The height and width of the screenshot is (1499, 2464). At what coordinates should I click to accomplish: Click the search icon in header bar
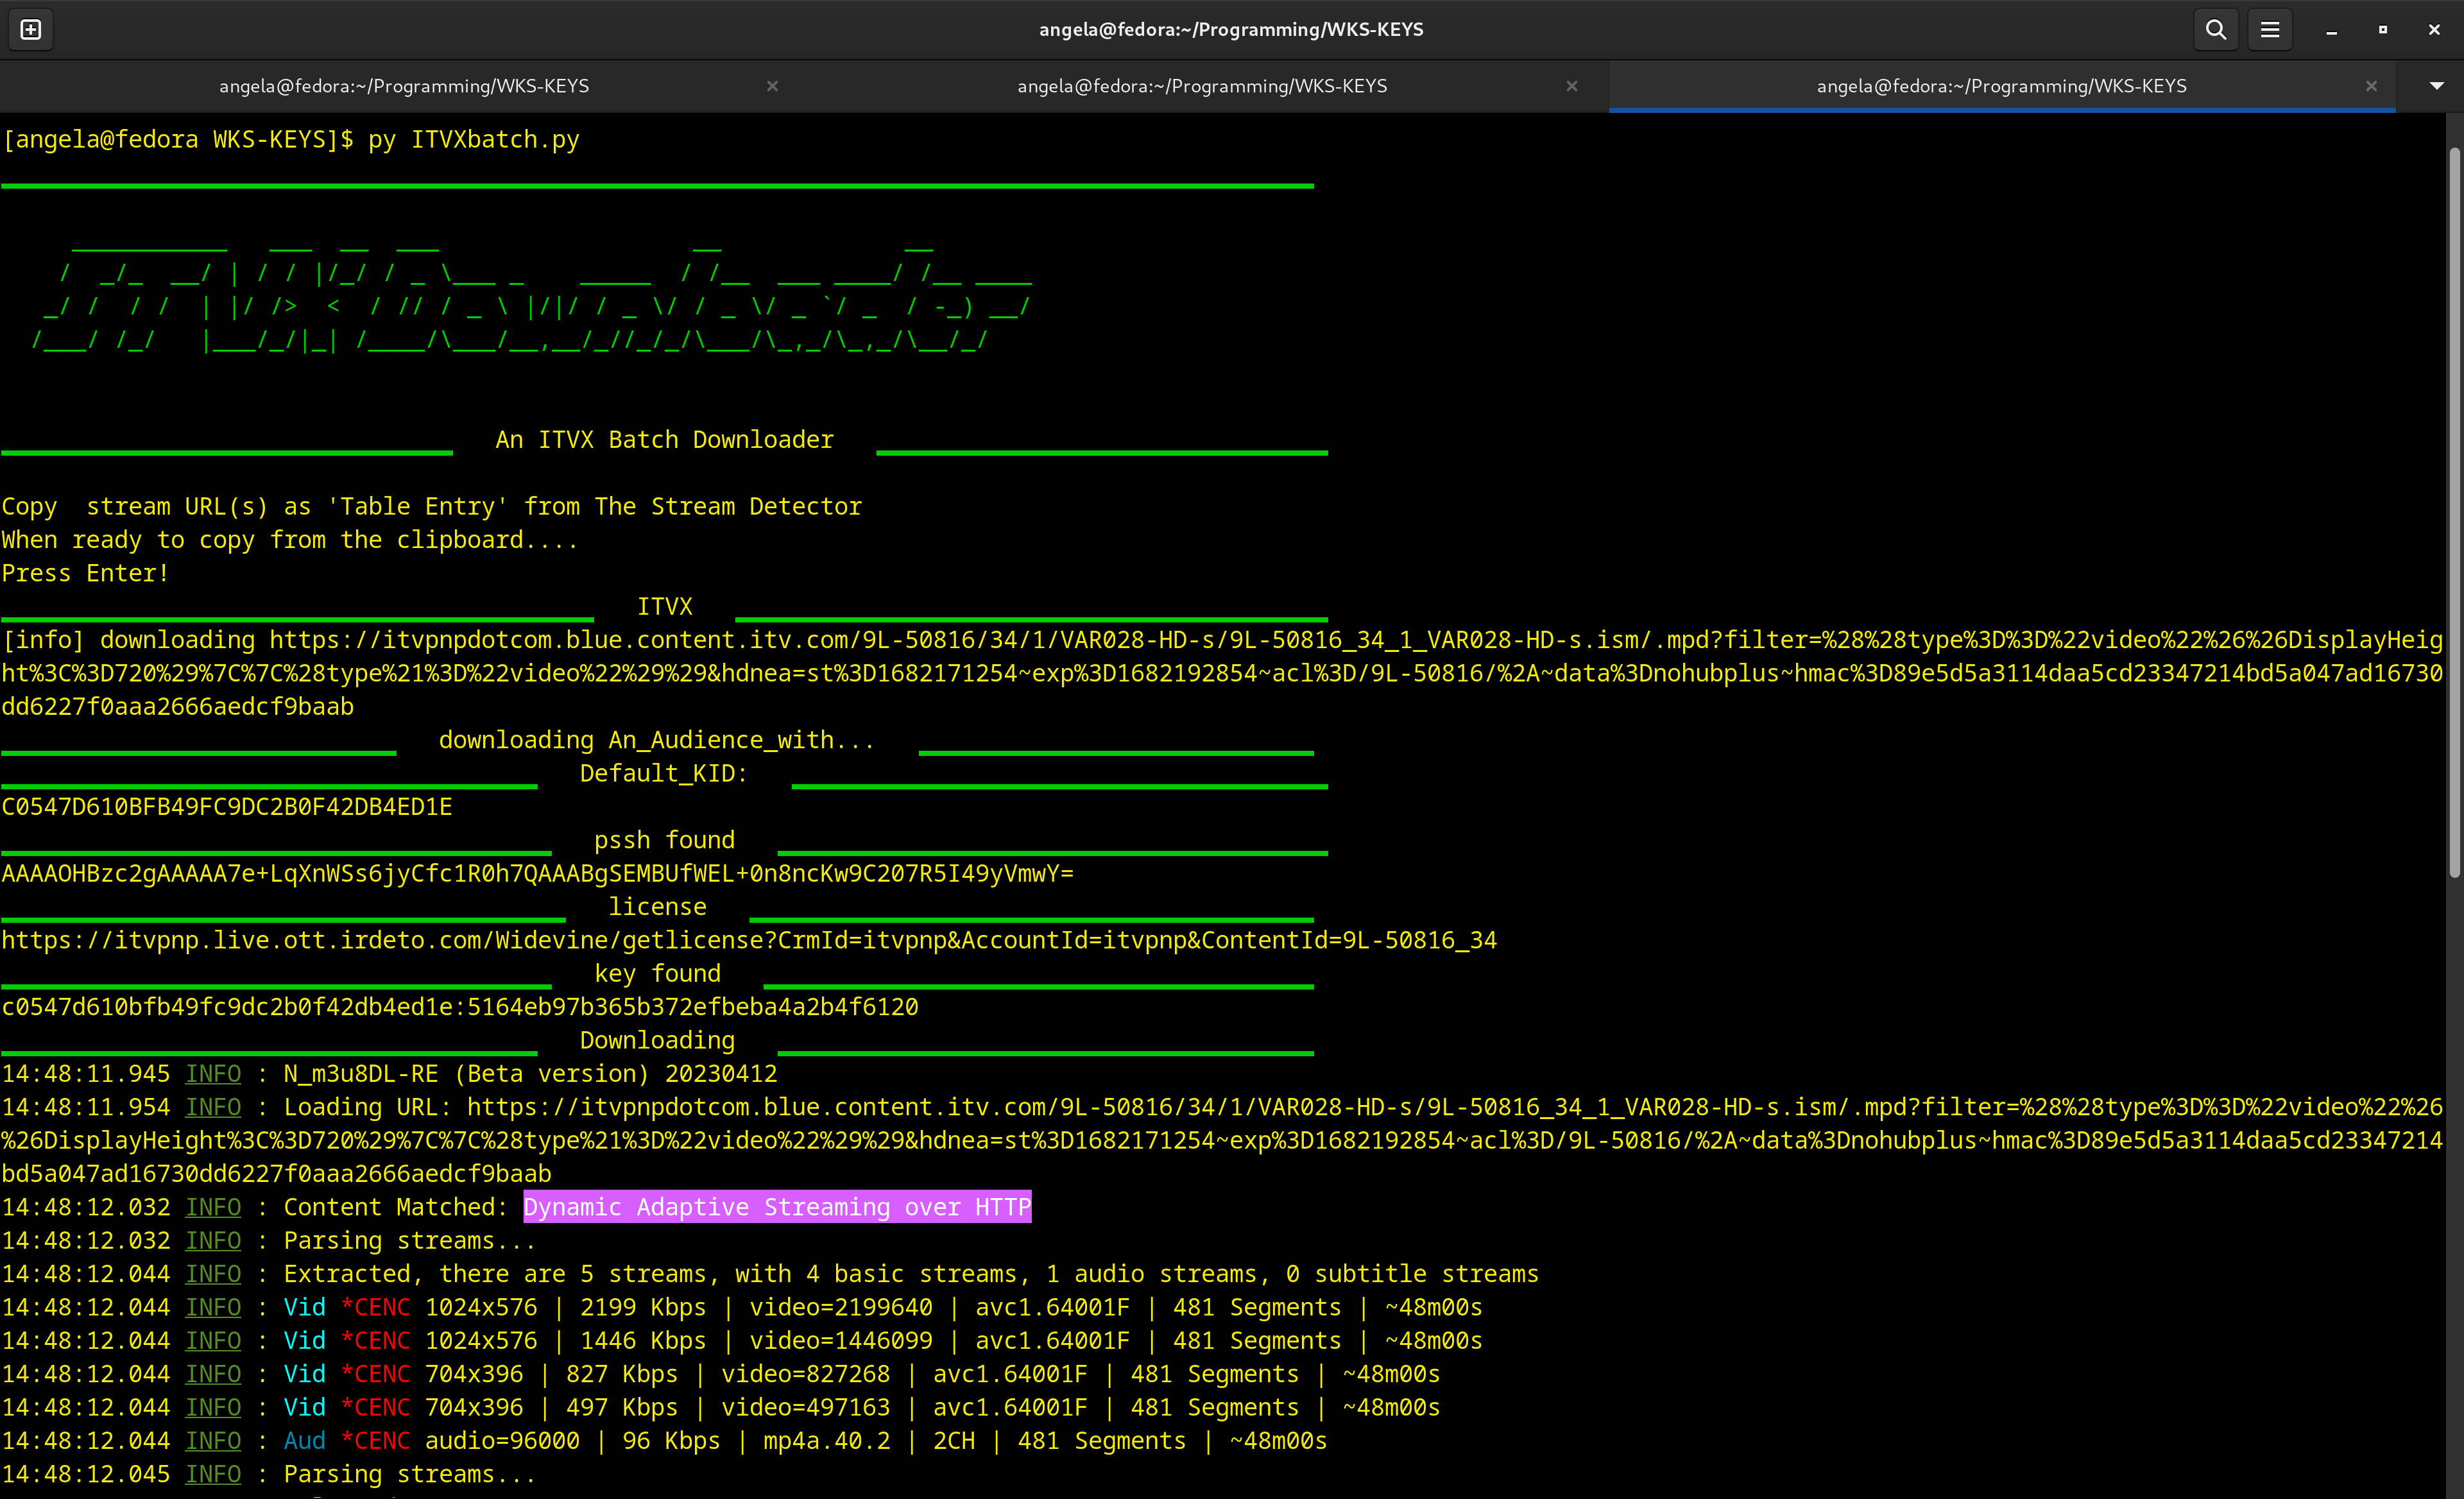click(x=2215, y=30)
